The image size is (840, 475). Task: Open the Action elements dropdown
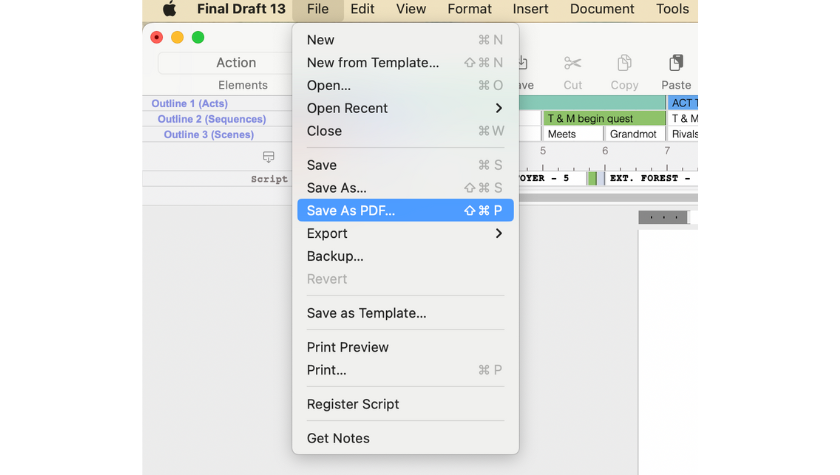pos(236,63)
